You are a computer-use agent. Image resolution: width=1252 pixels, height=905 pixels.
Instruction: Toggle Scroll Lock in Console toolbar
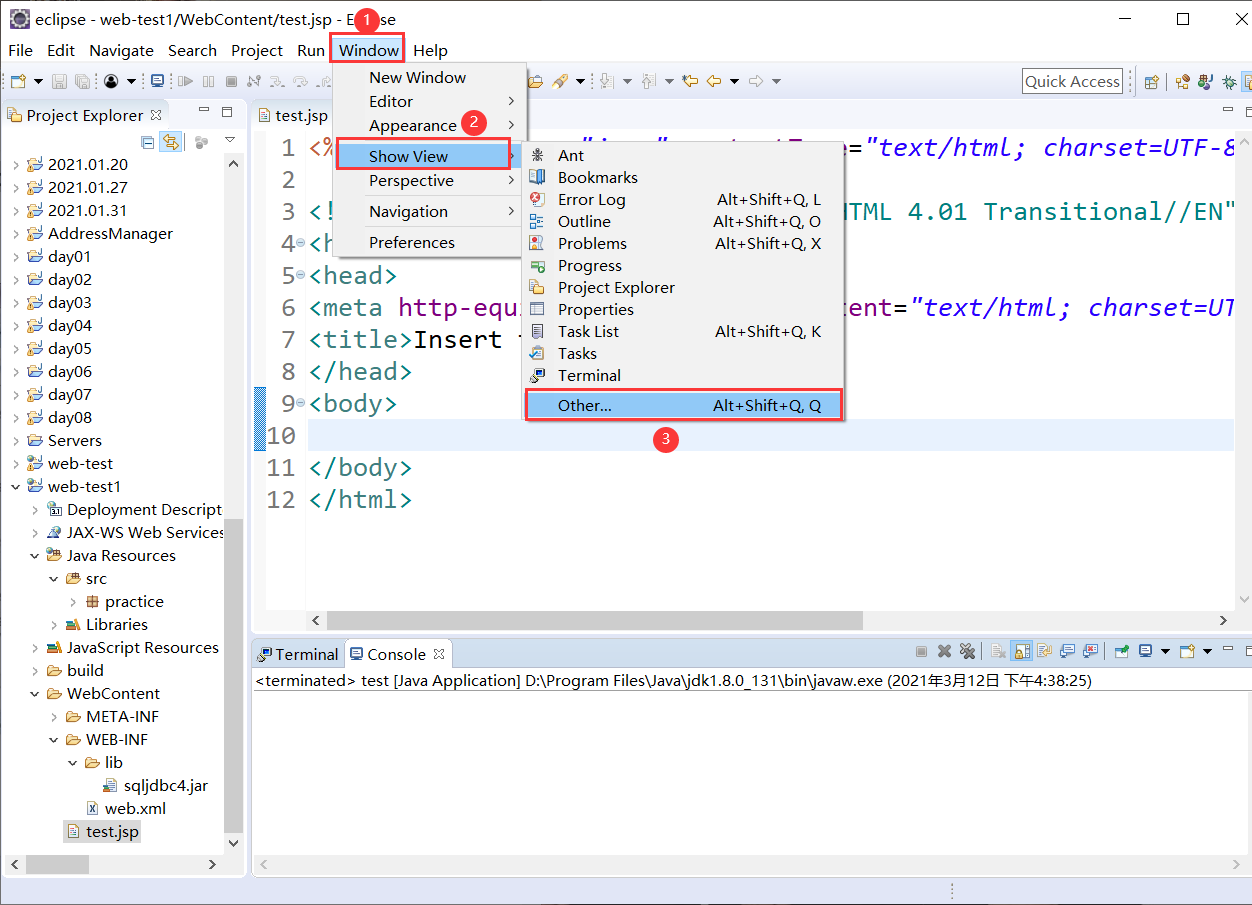[1020, 652]
